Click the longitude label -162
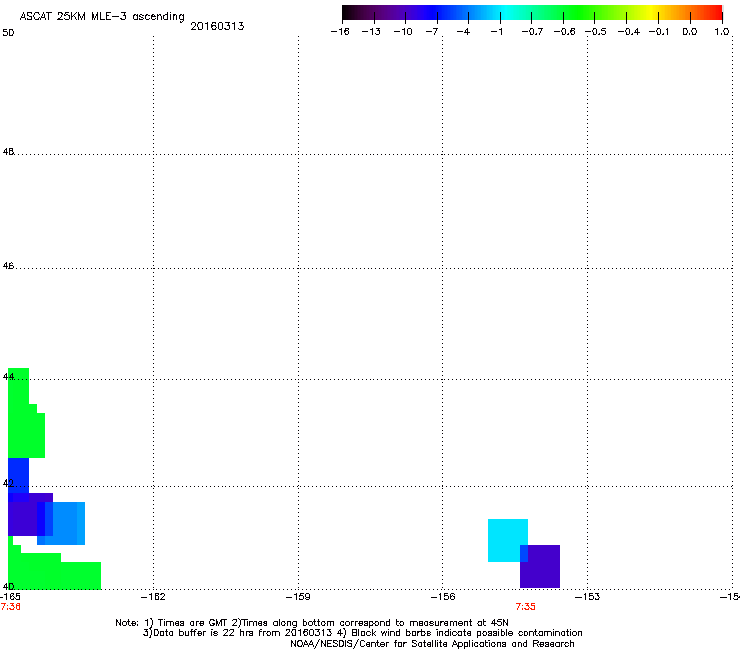 point(153,597)
